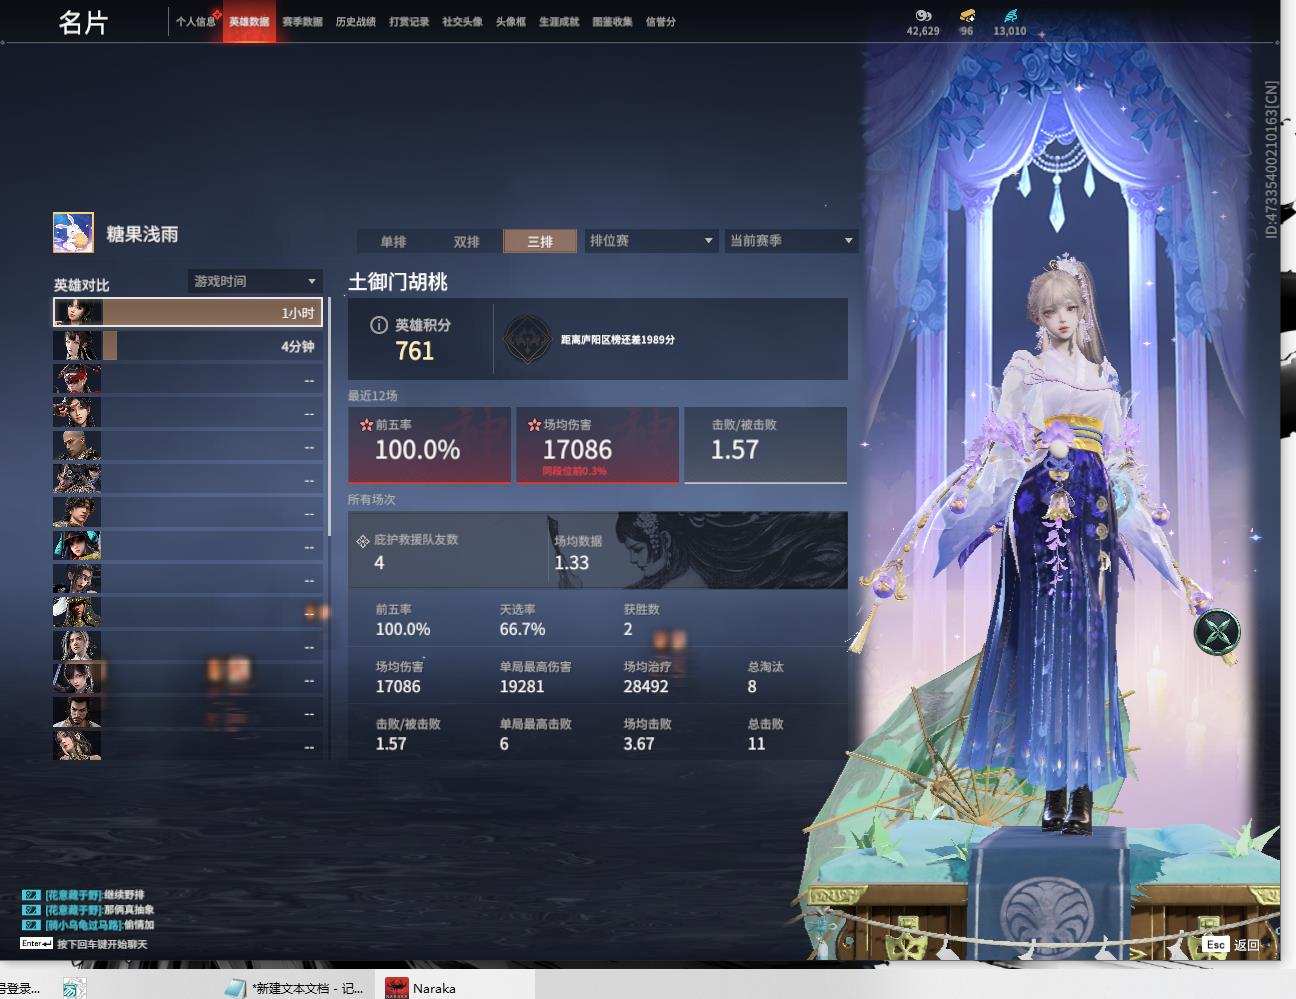Click the hero list scrollbar
Viewport: 1296px width, 999px height.
point(329,415)
